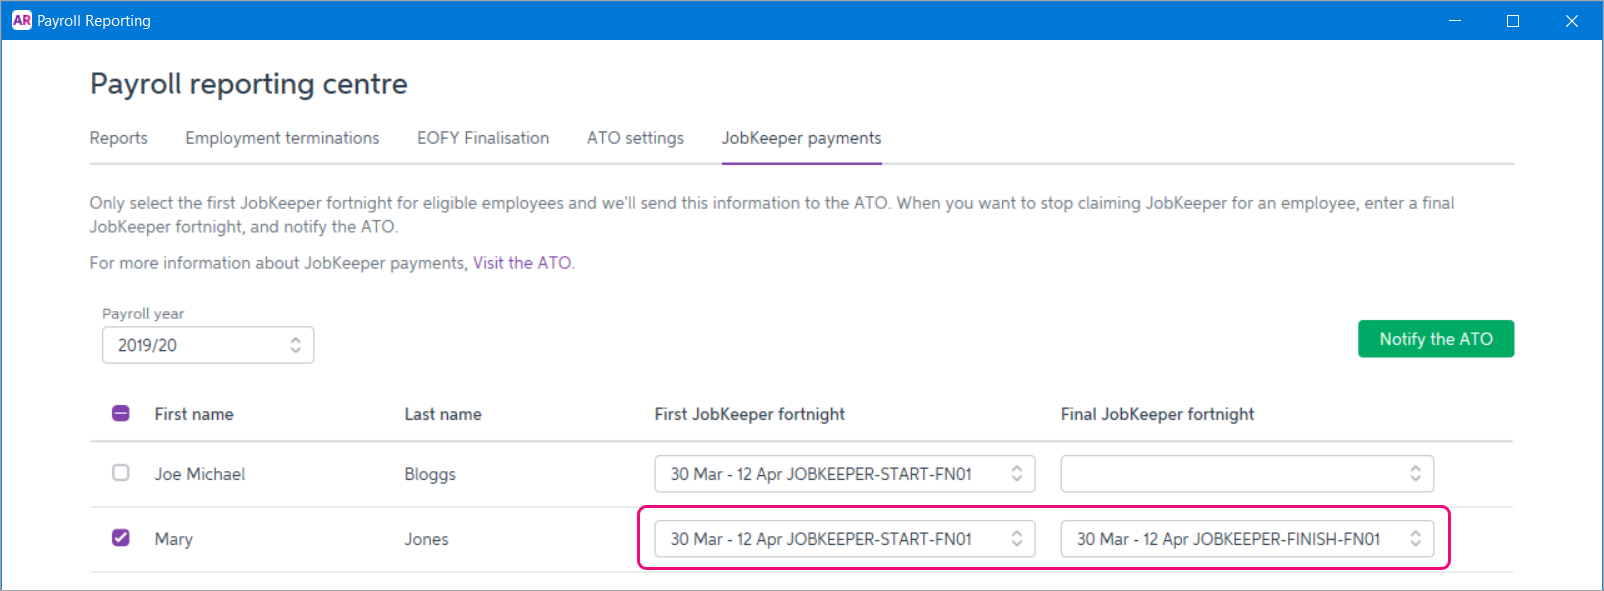Close the Payroll Reporting window
Image resolution: width=1604 pixels, height=591 pixels.
coord(1571,20)
